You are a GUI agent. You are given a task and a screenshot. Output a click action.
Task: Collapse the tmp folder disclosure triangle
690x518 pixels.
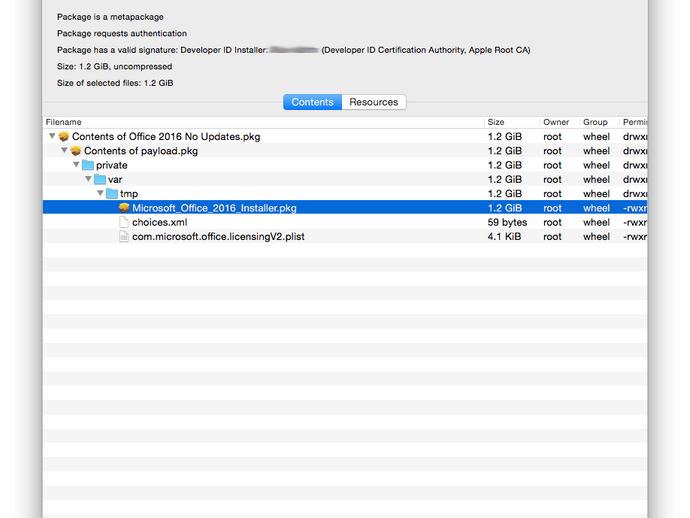point(100,193)
